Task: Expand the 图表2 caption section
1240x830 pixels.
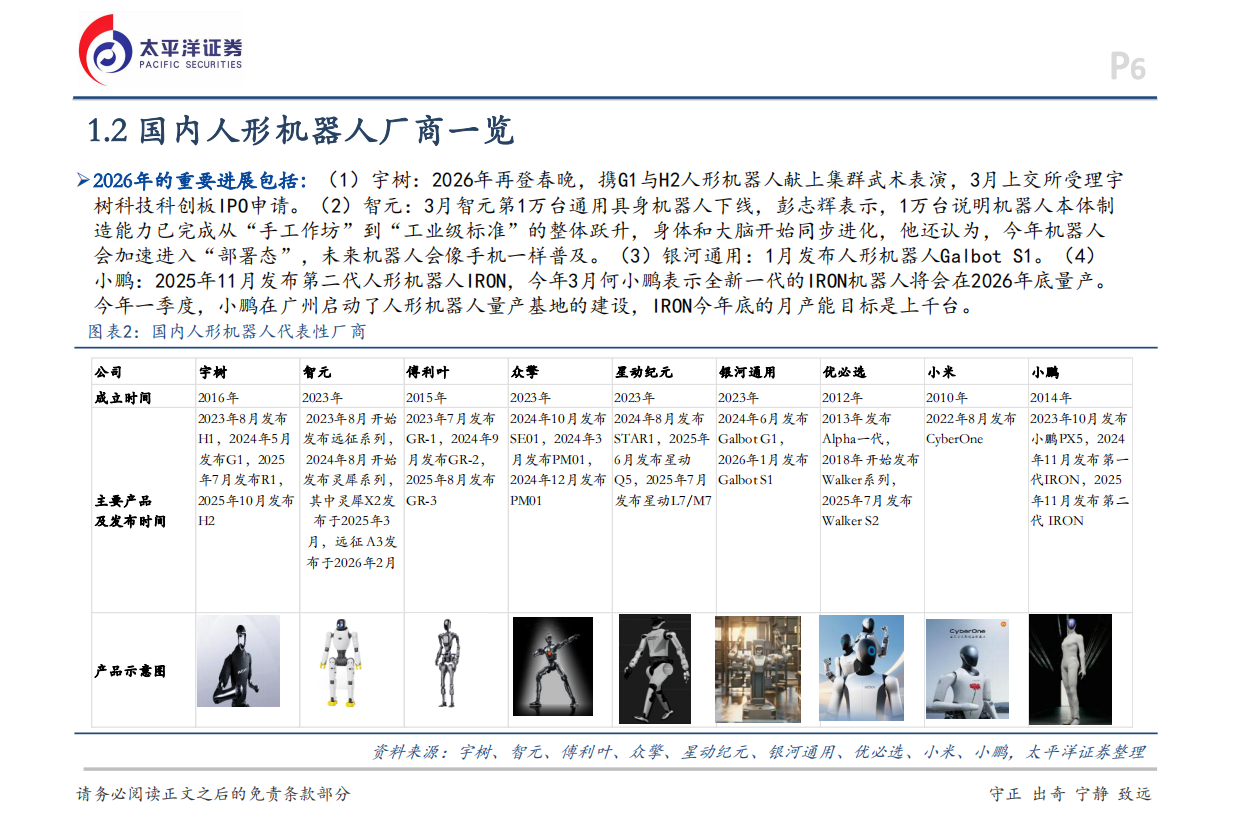Action: coord(222,330)
